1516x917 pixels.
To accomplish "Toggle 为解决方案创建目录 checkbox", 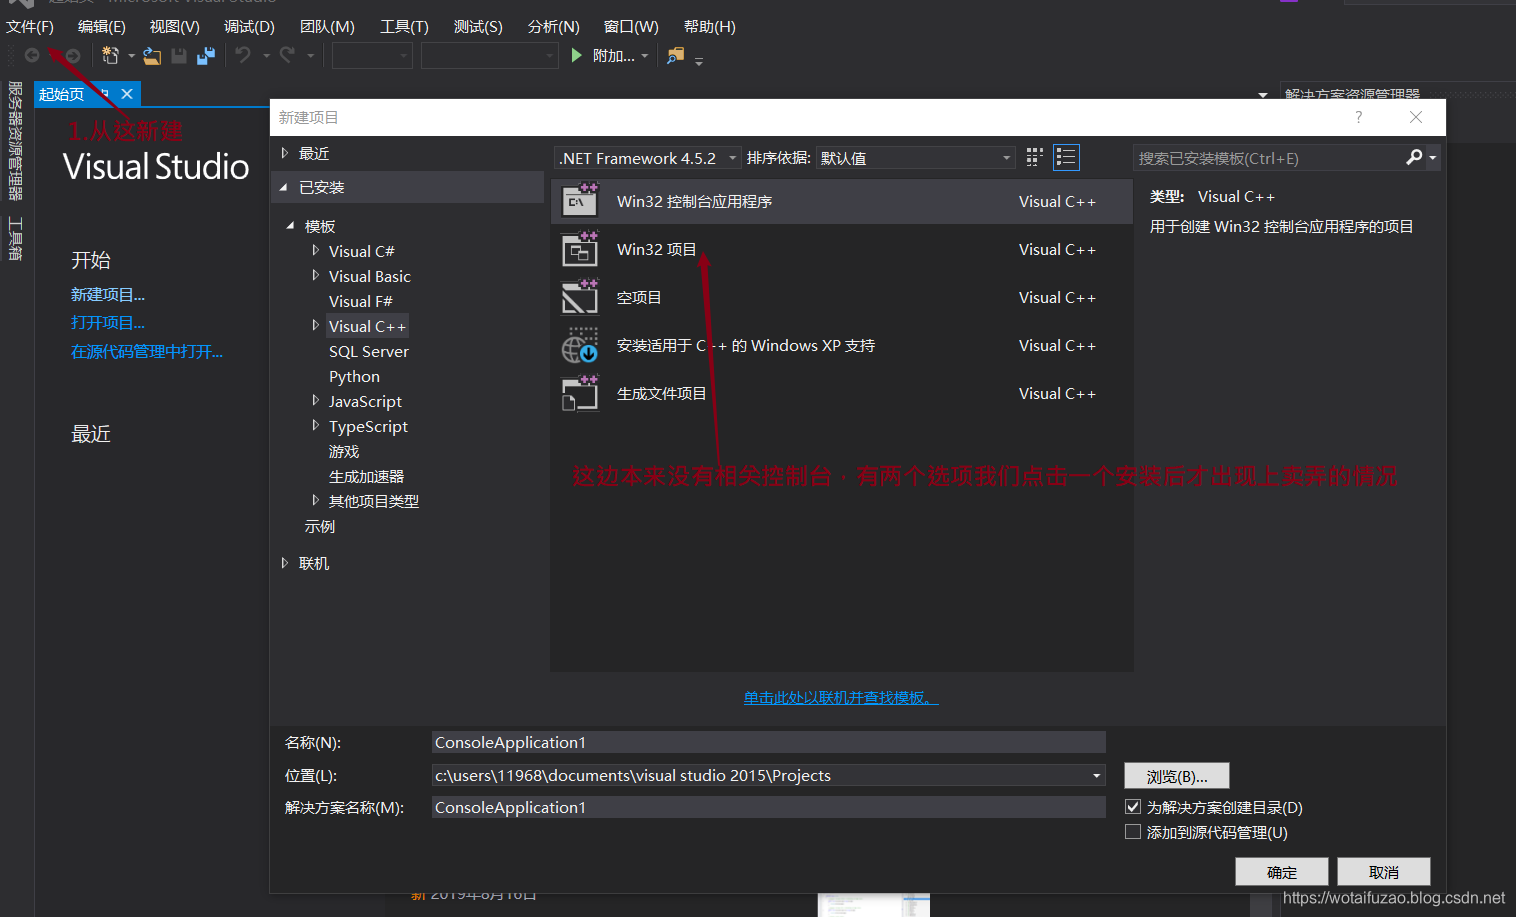I will [x=1133, y=806].
